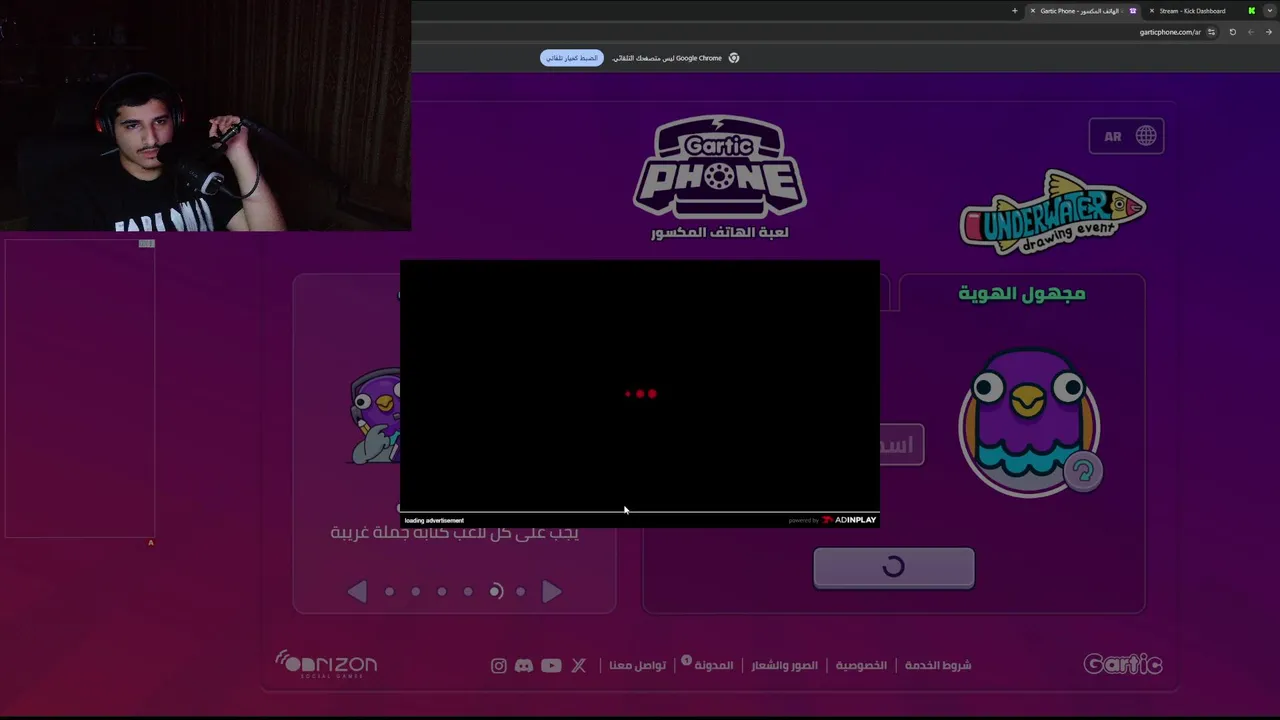The height and width of the screenshot is (720, 1280).
Task: Select the first carousel dot
Action: 390,592
